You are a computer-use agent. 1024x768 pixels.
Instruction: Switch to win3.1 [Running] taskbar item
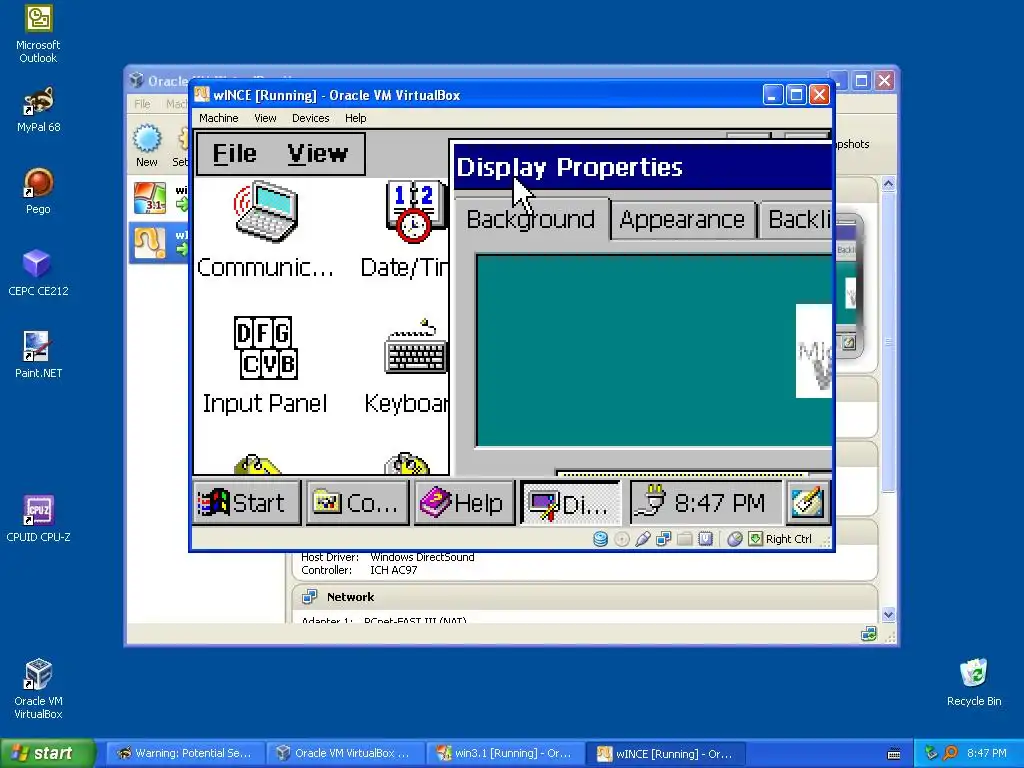click(x=506, y=753)
